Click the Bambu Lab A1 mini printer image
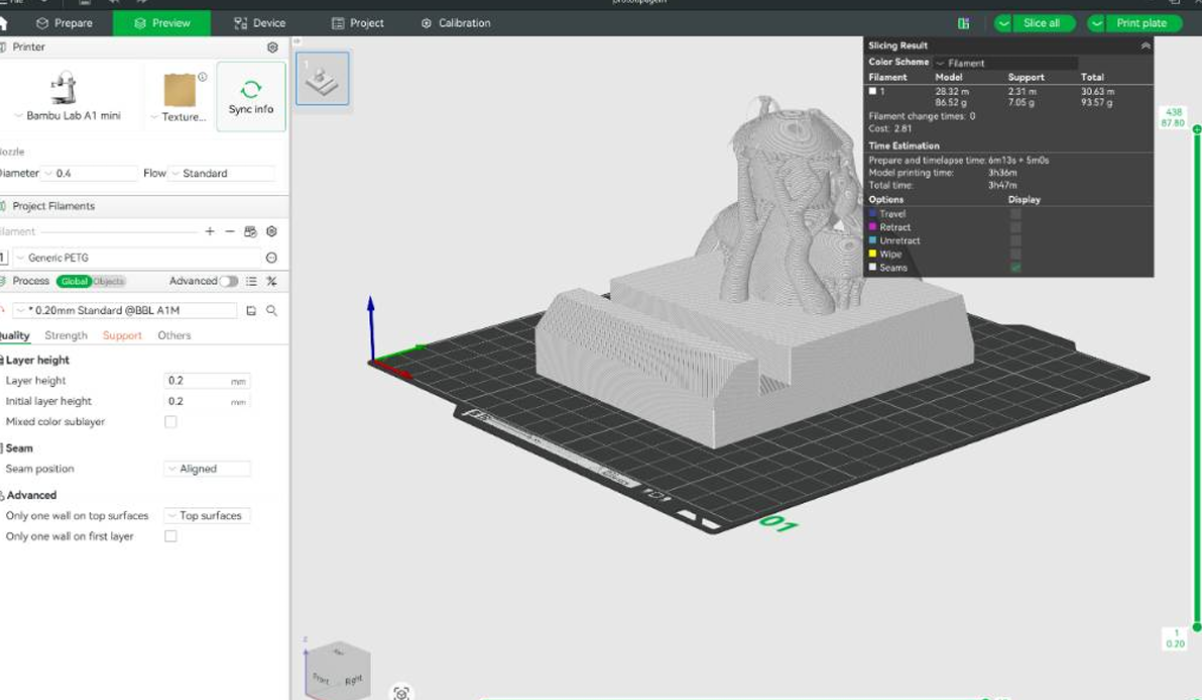This screenshot has width=1202, height=700. (63, 87)
